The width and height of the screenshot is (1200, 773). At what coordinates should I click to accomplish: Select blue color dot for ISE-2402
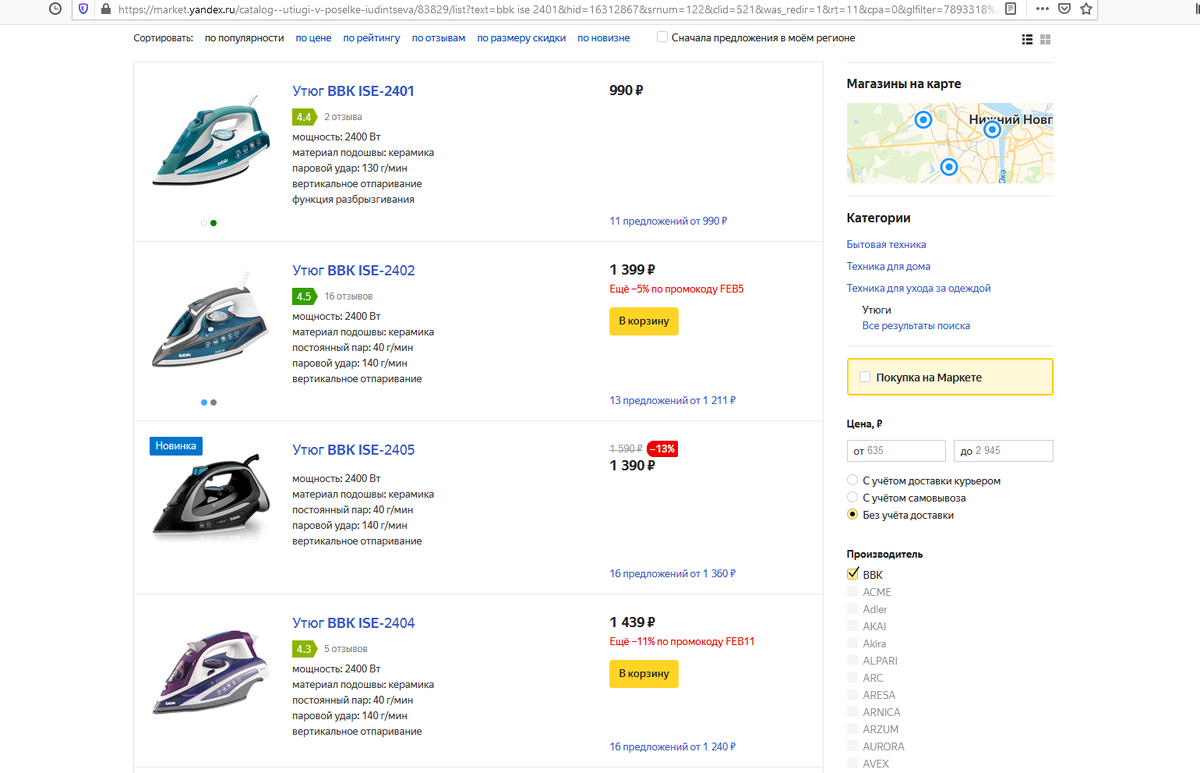pyautogui.click(x=204, y=402)
